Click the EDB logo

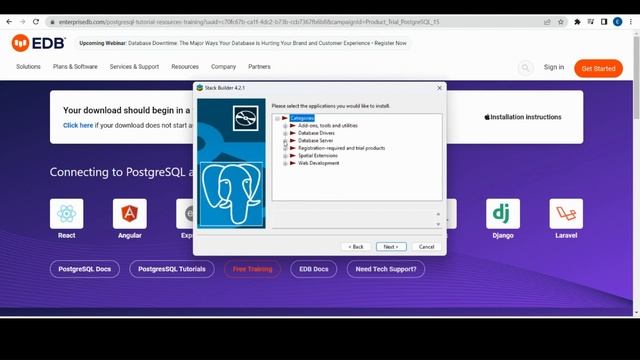(38, 43)
